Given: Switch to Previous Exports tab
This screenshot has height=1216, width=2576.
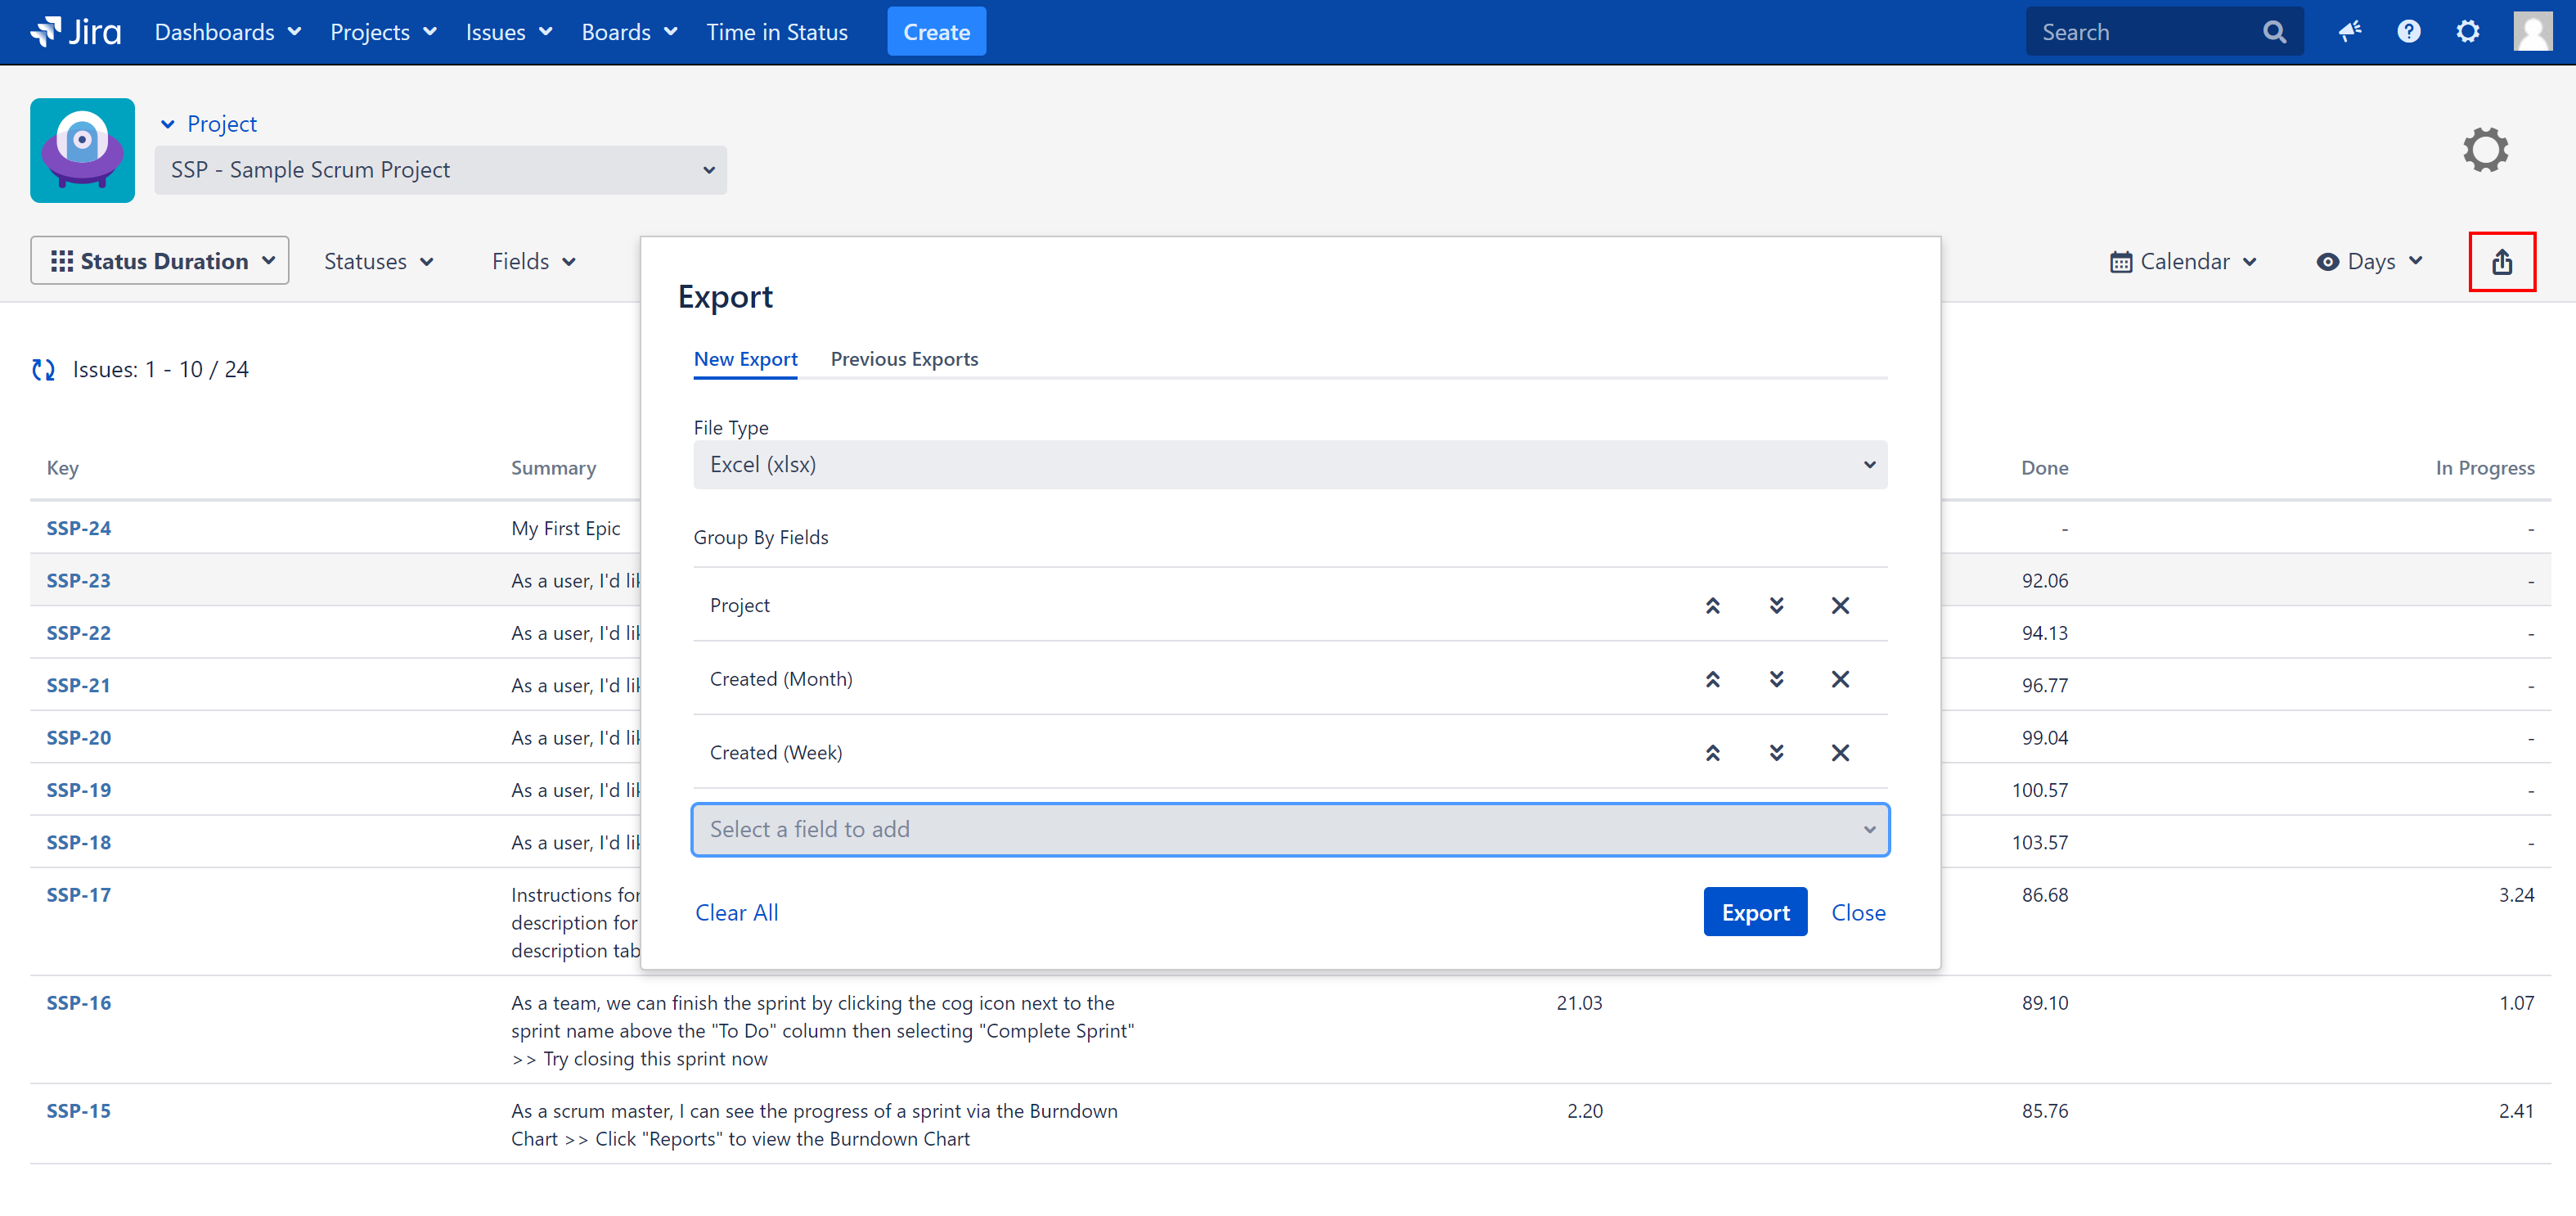Looking at the screenshot, I should pos(903,359).
